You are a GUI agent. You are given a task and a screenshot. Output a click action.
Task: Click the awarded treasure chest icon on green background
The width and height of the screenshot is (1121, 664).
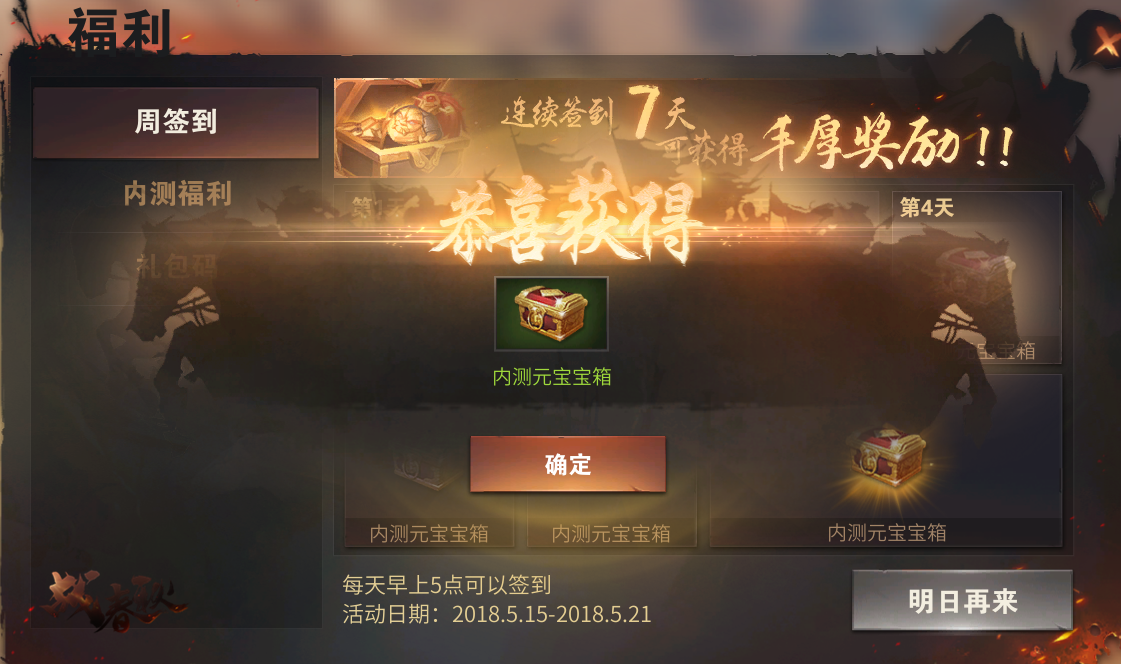[x=551, y=314]
